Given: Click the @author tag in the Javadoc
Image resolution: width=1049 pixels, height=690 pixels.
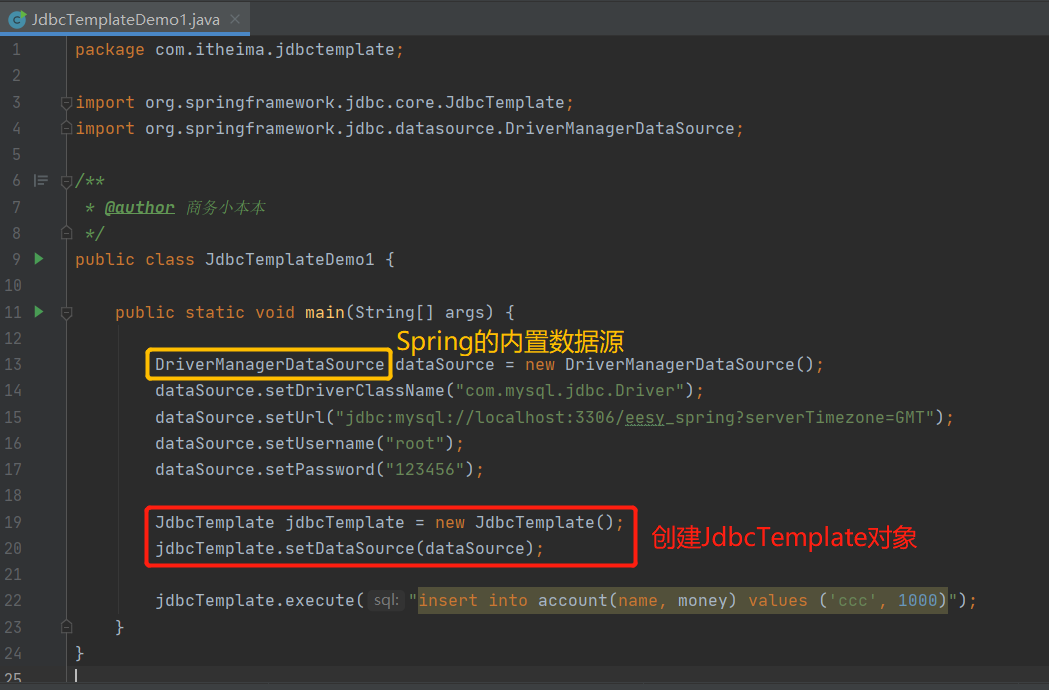Looking at the screenshot, I should pos(140,207).
